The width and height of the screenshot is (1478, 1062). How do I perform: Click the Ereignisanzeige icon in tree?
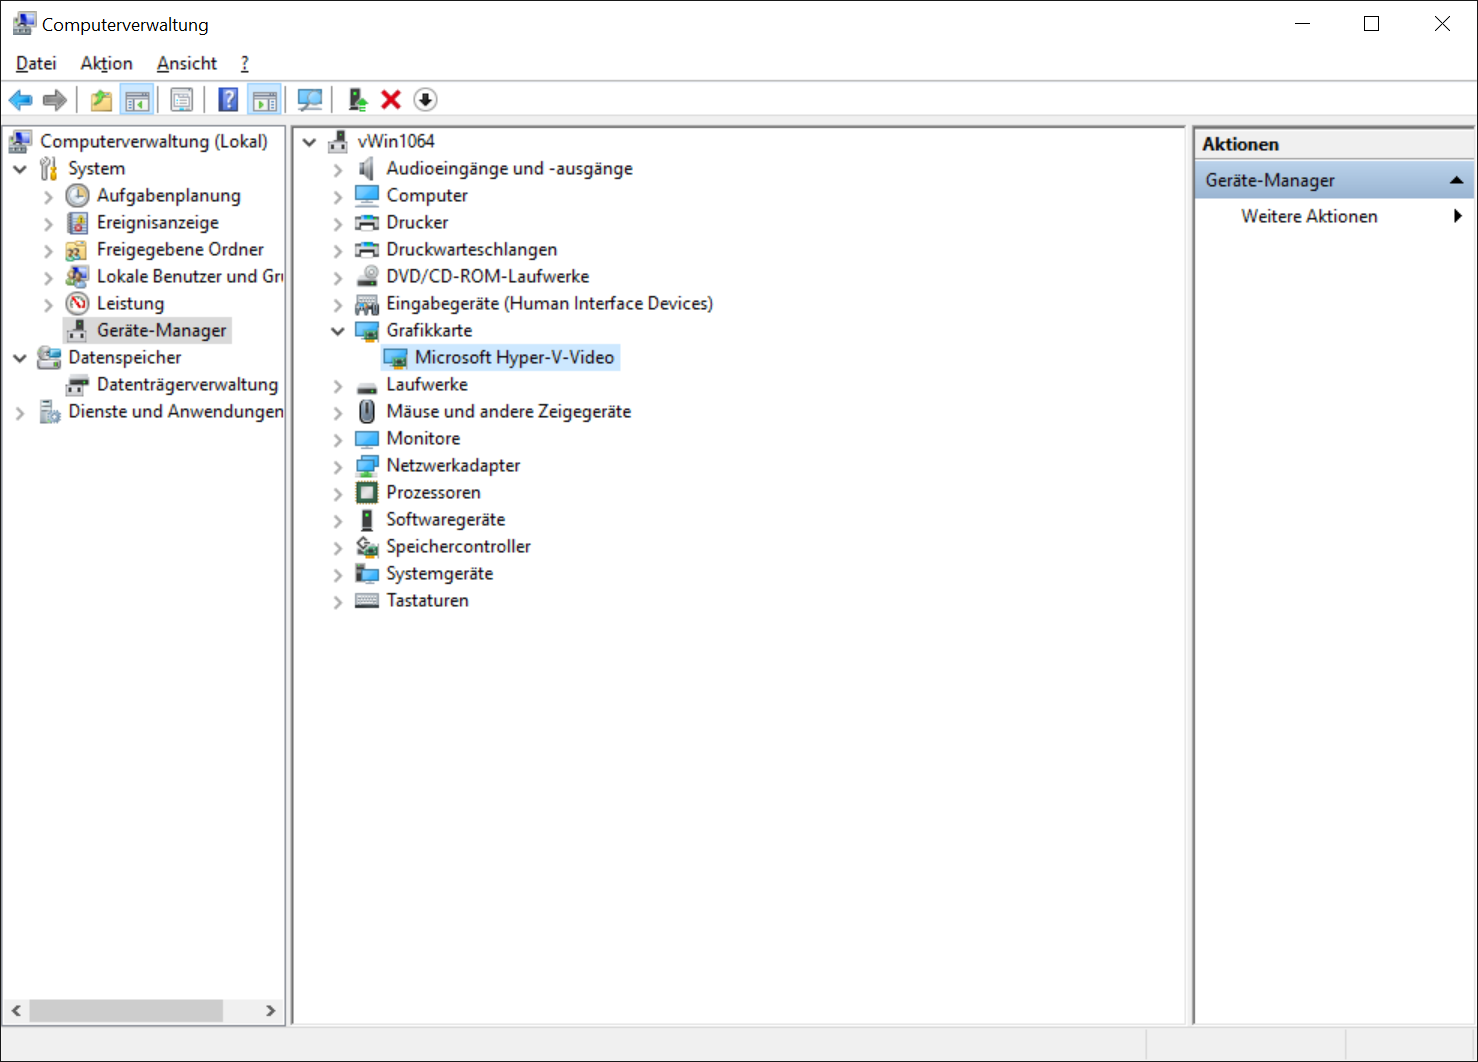point(77,222)
